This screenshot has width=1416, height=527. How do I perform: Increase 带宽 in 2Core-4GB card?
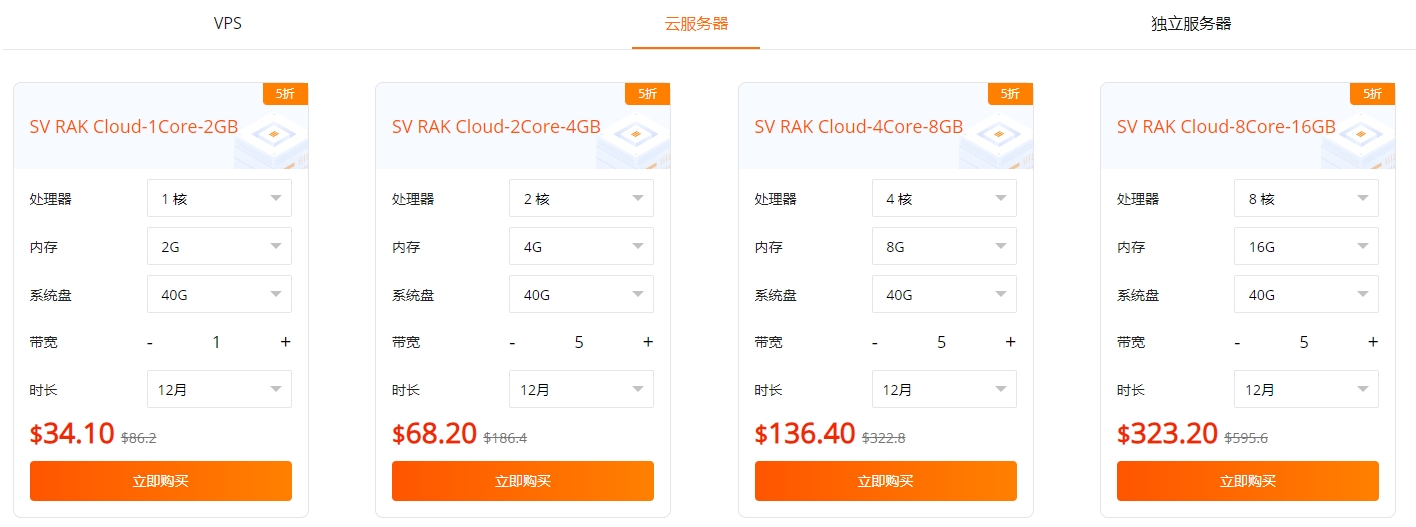[647, 342]
